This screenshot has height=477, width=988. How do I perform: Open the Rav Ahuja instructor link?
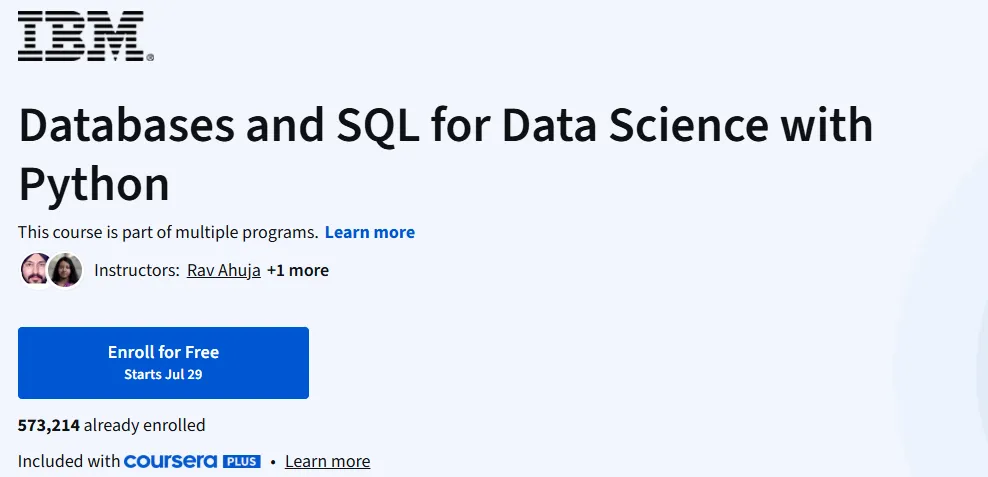pyautogui.click(x=224, y=270)
